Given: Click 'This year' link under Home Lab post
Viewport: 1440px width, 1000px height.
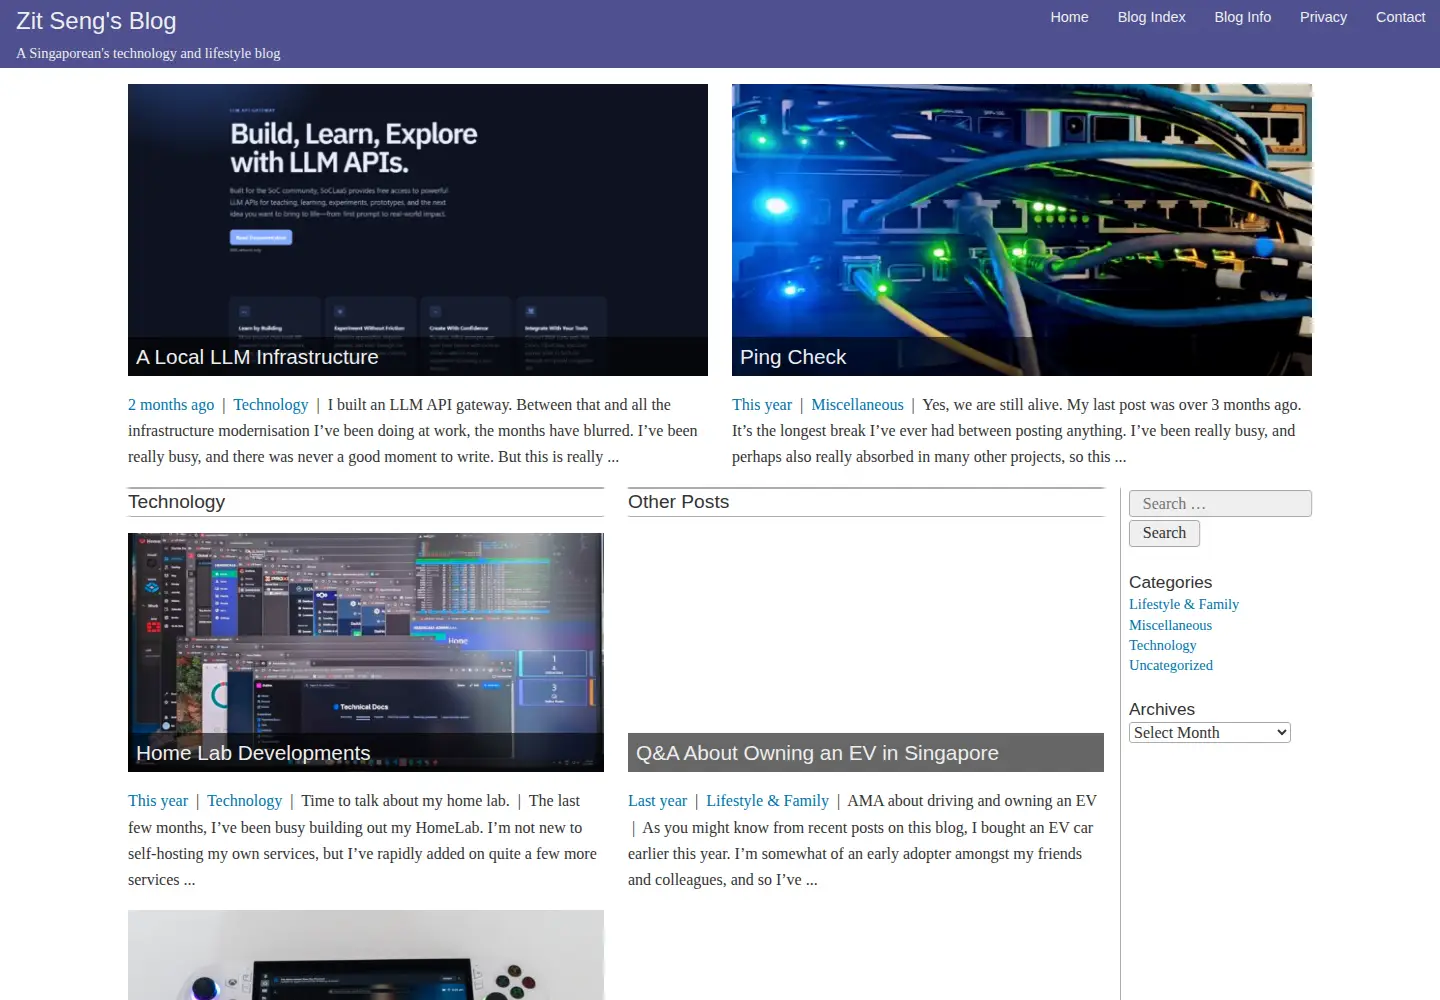Looking at the screenshot, I should 158,801.
